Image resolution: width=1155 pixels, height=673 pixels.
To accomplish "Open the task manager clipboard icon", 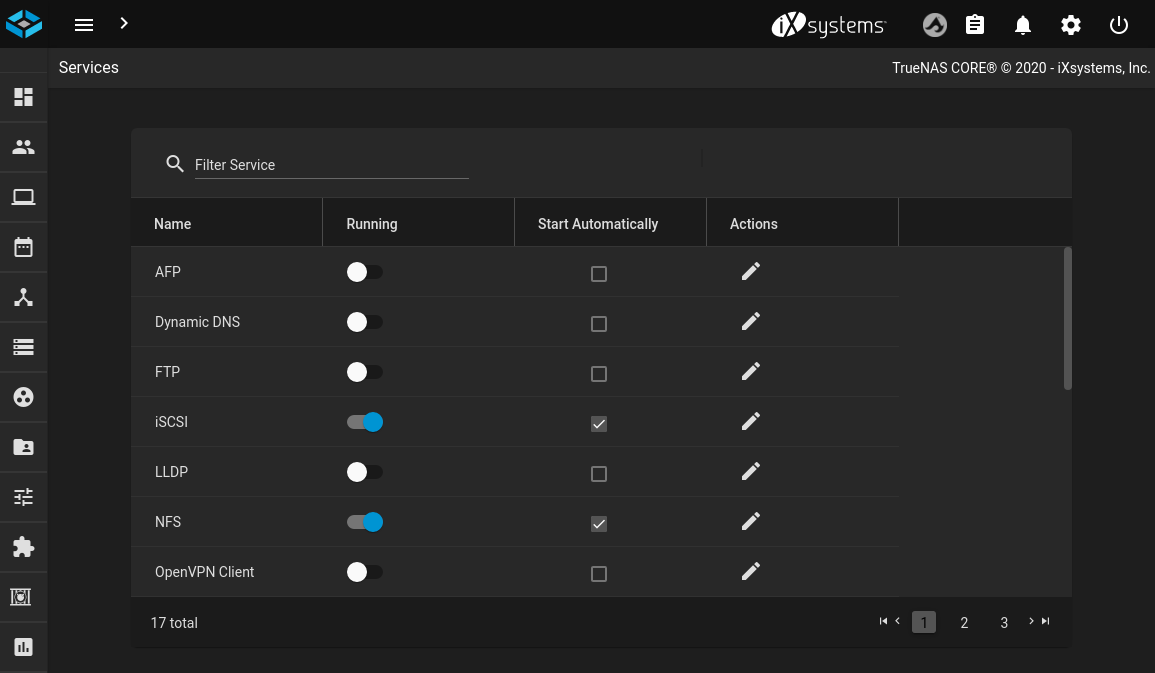I will pyautogui.click(x=974, y=25).
